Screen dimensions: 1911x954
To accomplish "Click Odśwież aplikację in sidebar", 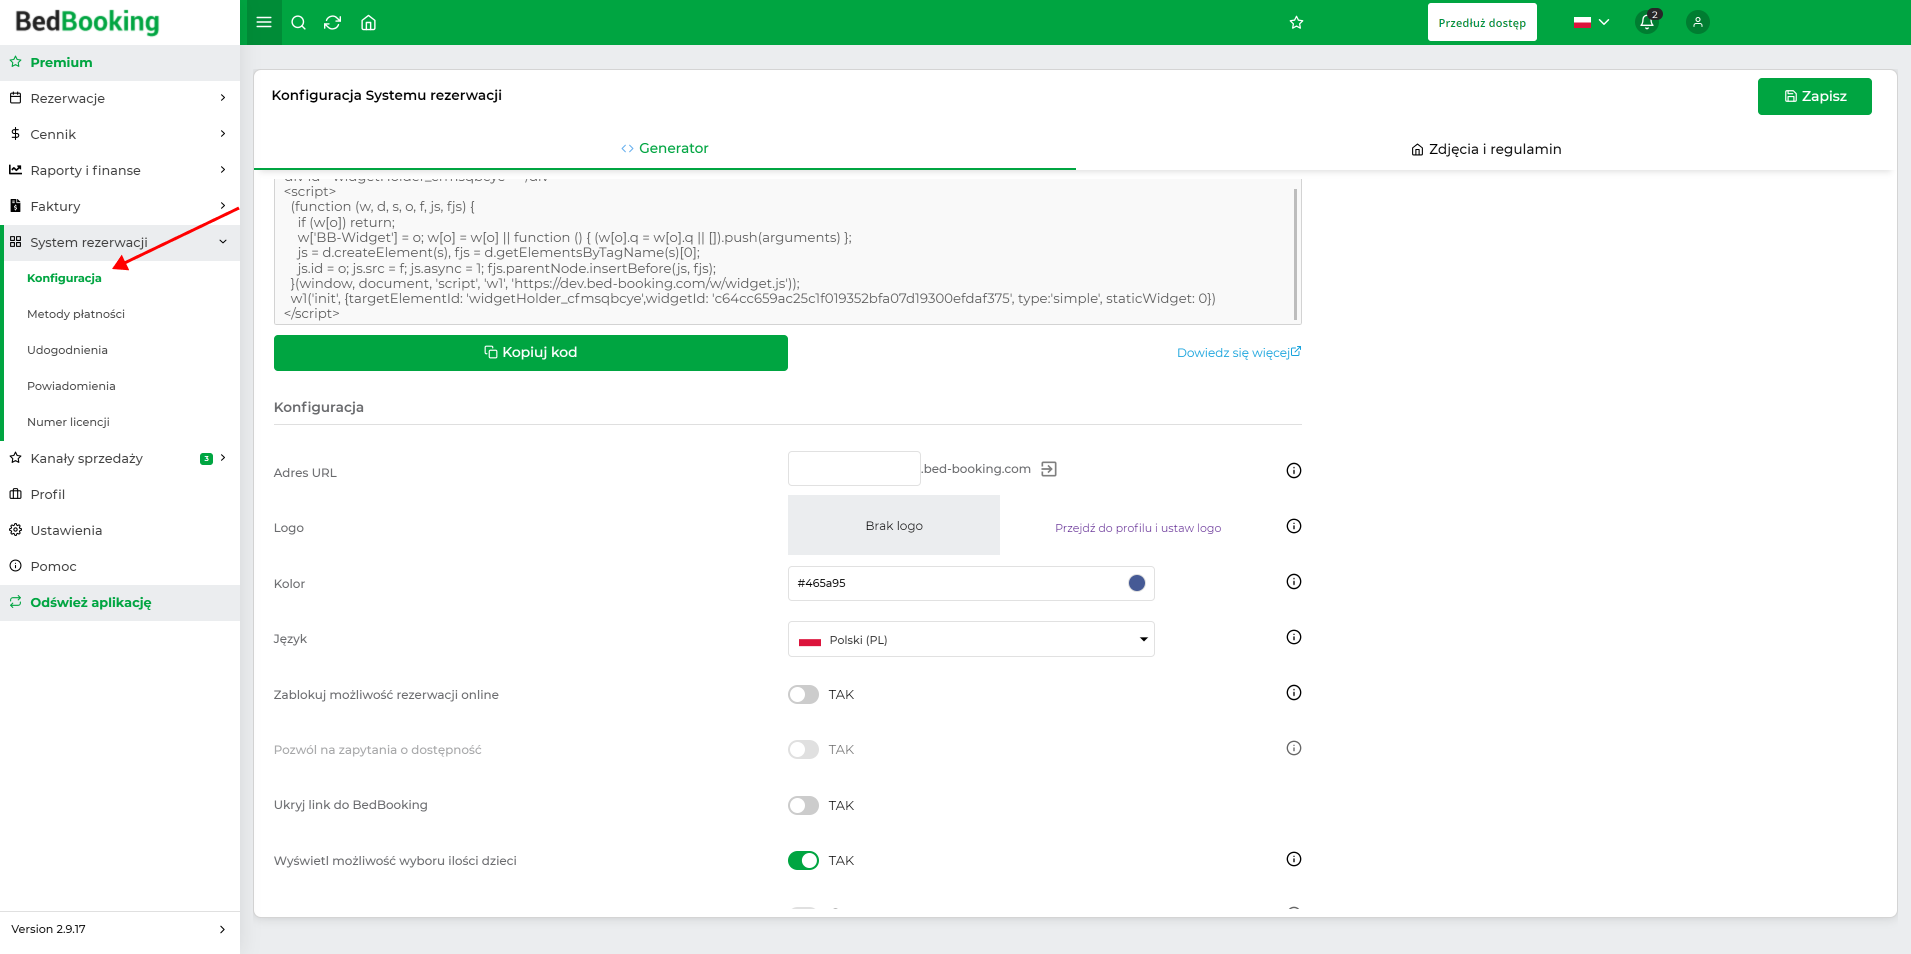I will coord(120,602).
